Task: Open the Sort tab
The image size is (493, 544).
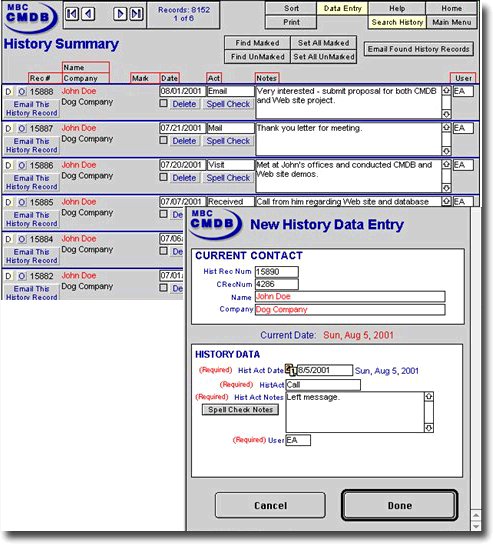Action: (x=291, y=8)
